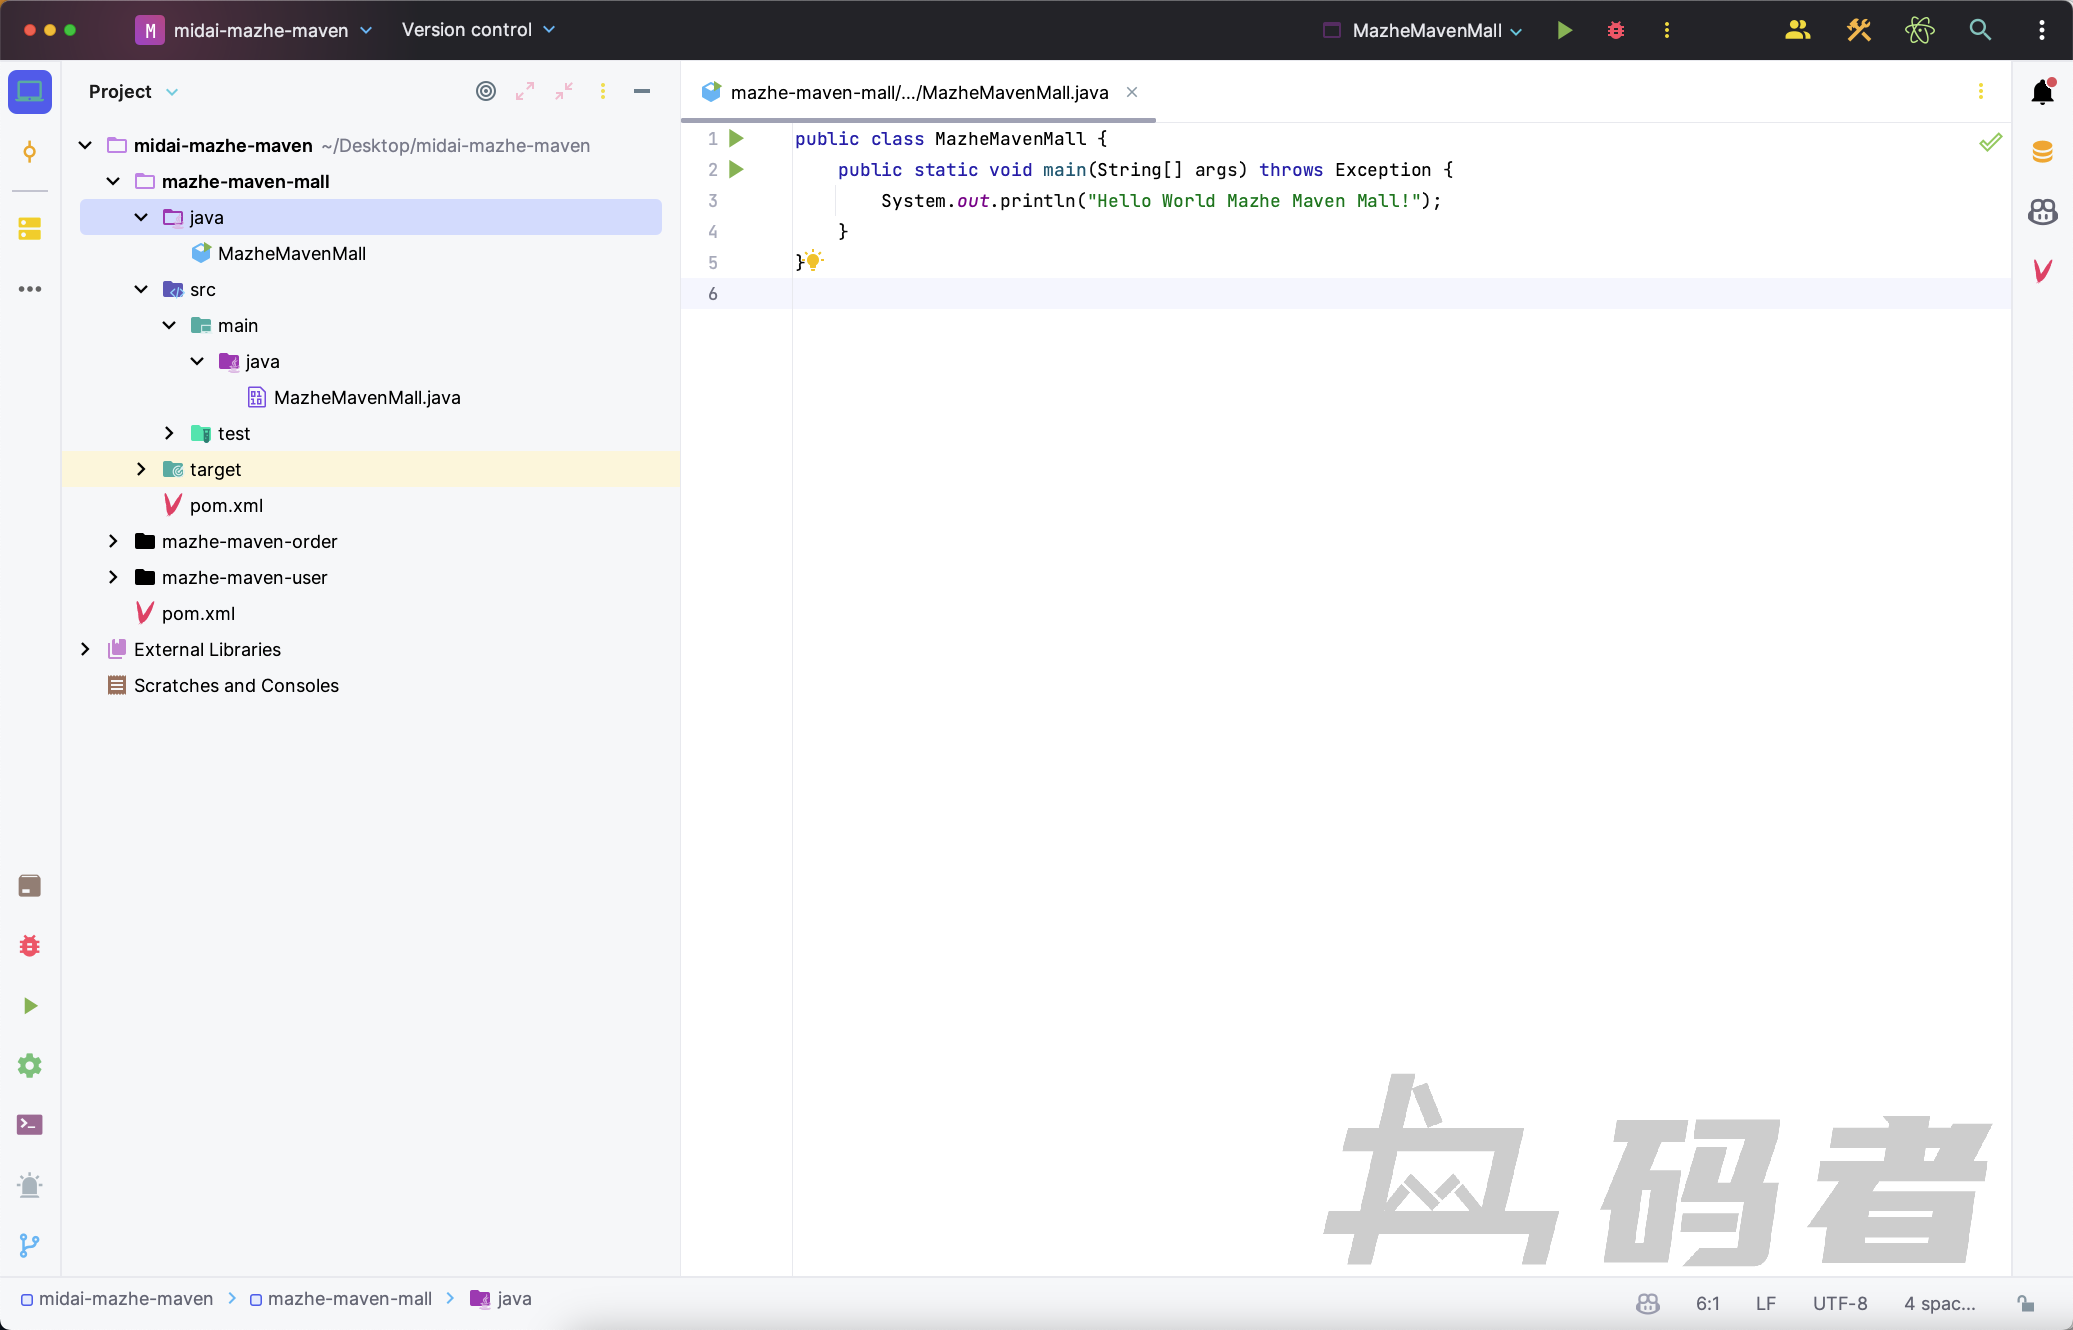Toggle read-only lock icon in status bar
Image resolution: width=2073 pixels, height=1330 pixels.
[2025, 1303]
